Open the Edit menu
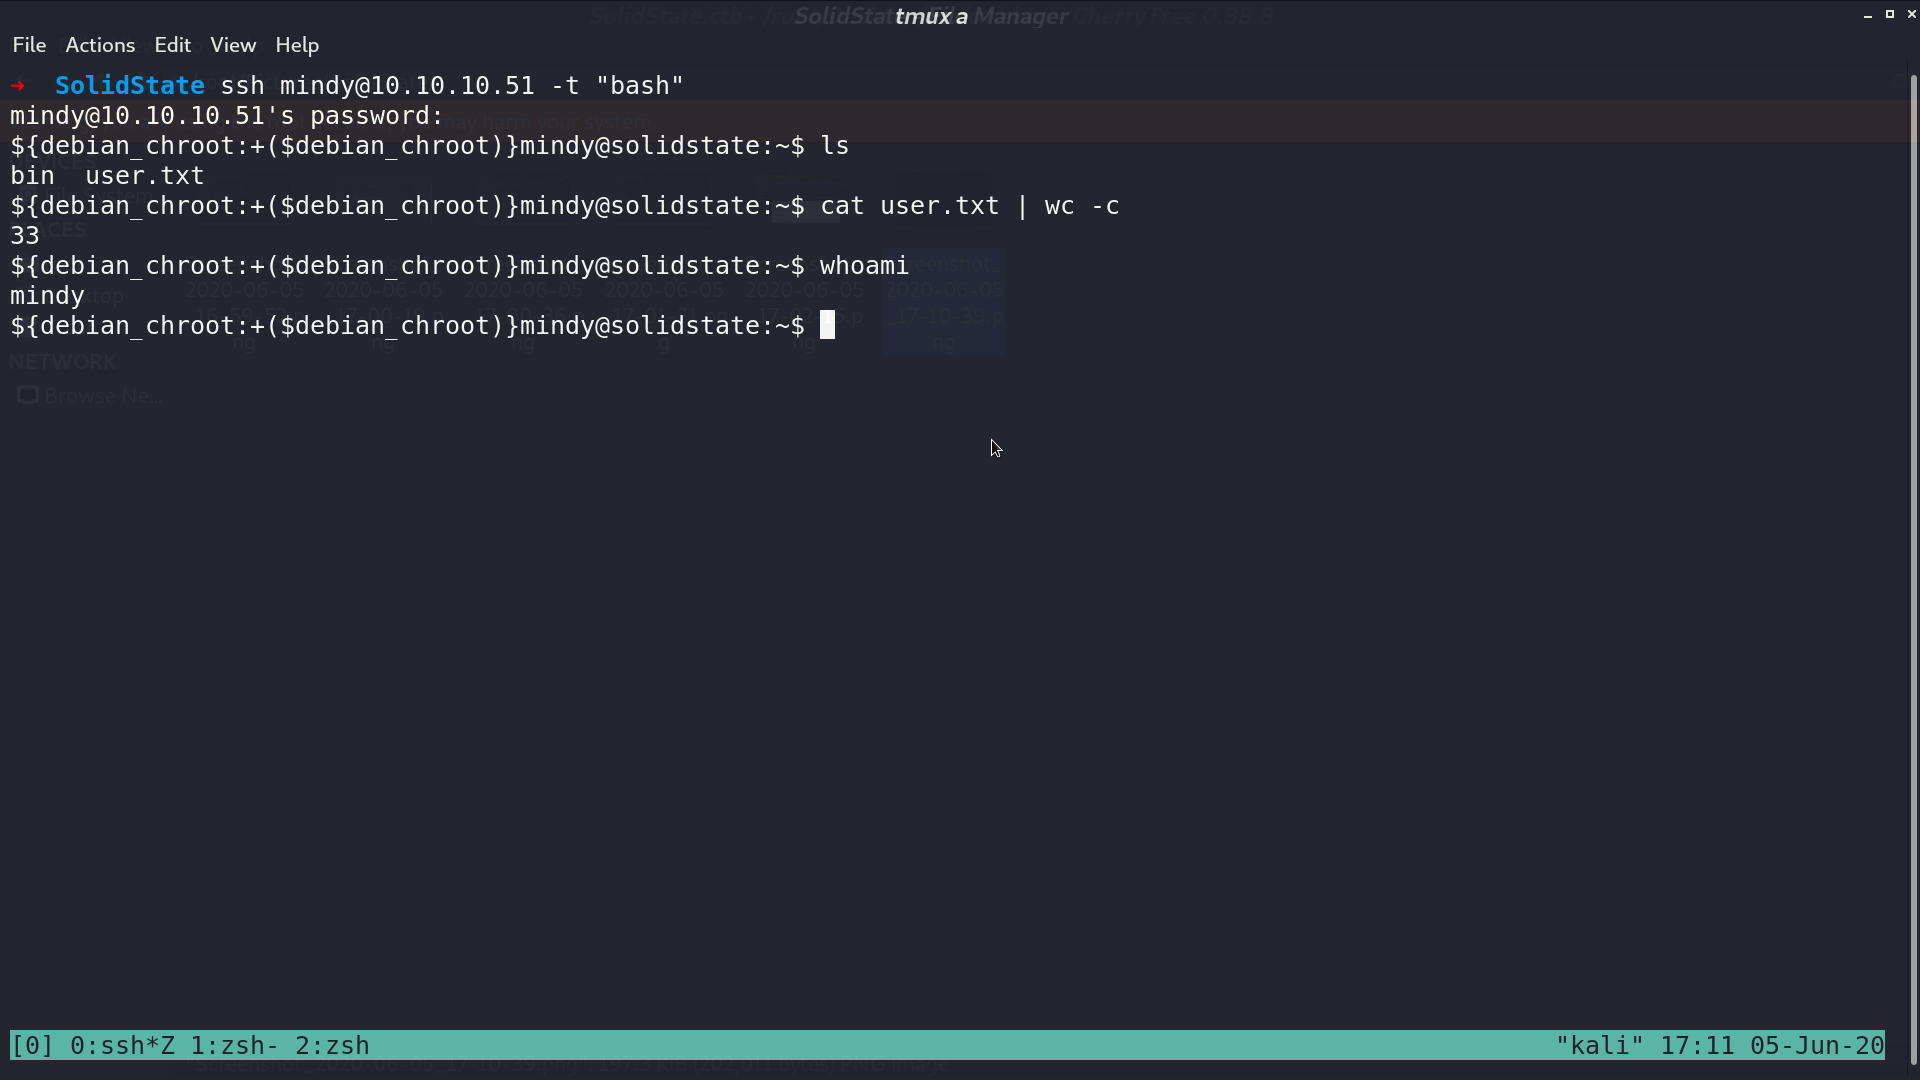This screenshot has width=1920, height=1080. click(x=172, y=45)
